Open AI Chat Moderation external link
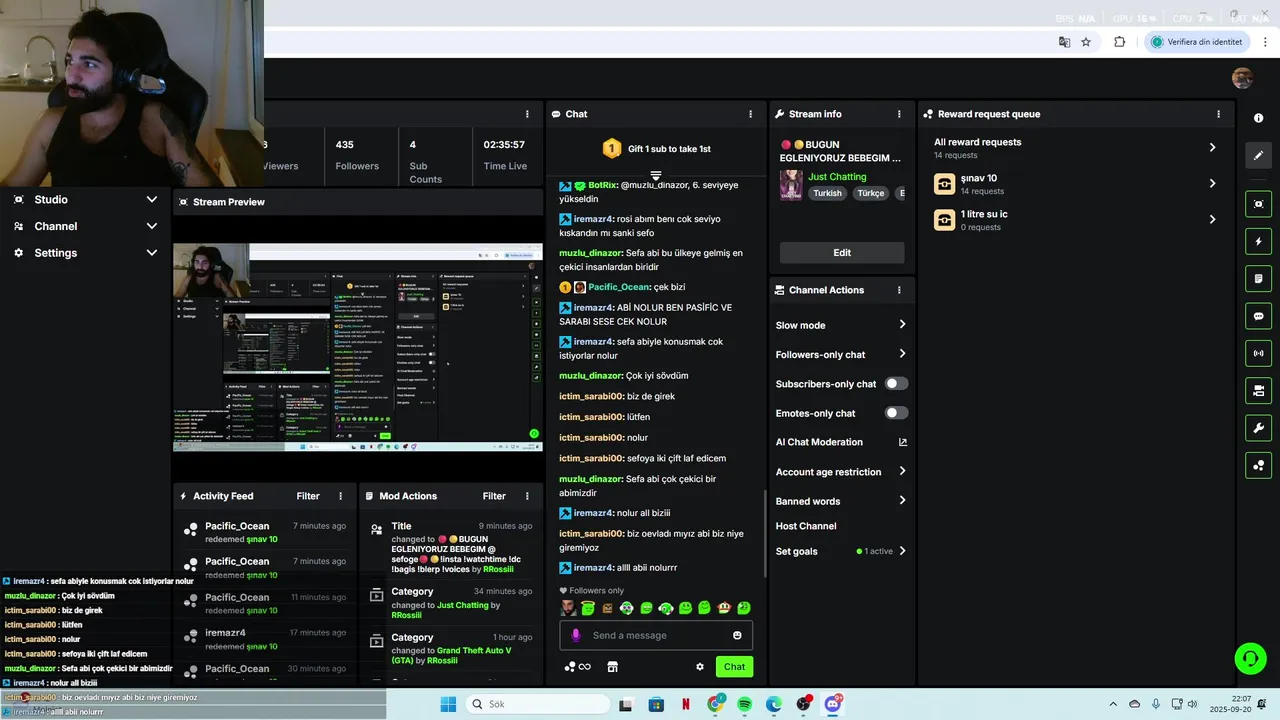Screen dimensions: 1280x720 coord(902,442)
